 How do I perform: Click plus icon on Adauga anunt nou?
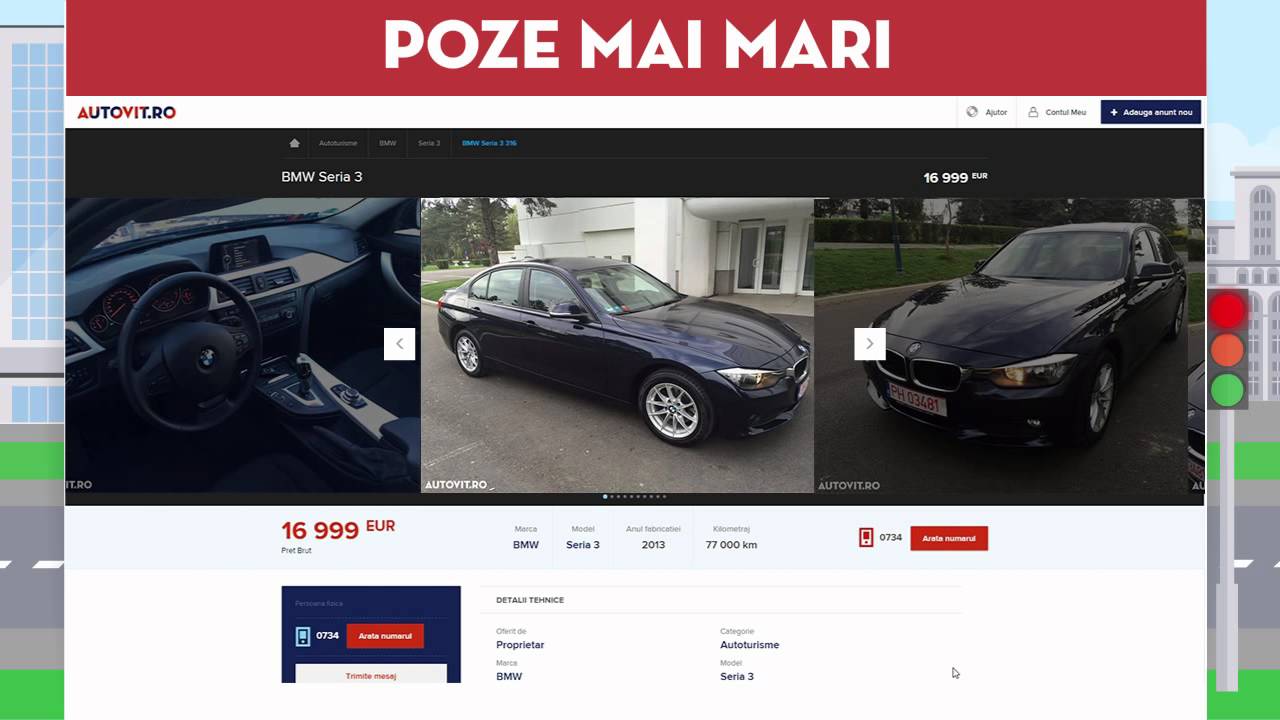1114,112
